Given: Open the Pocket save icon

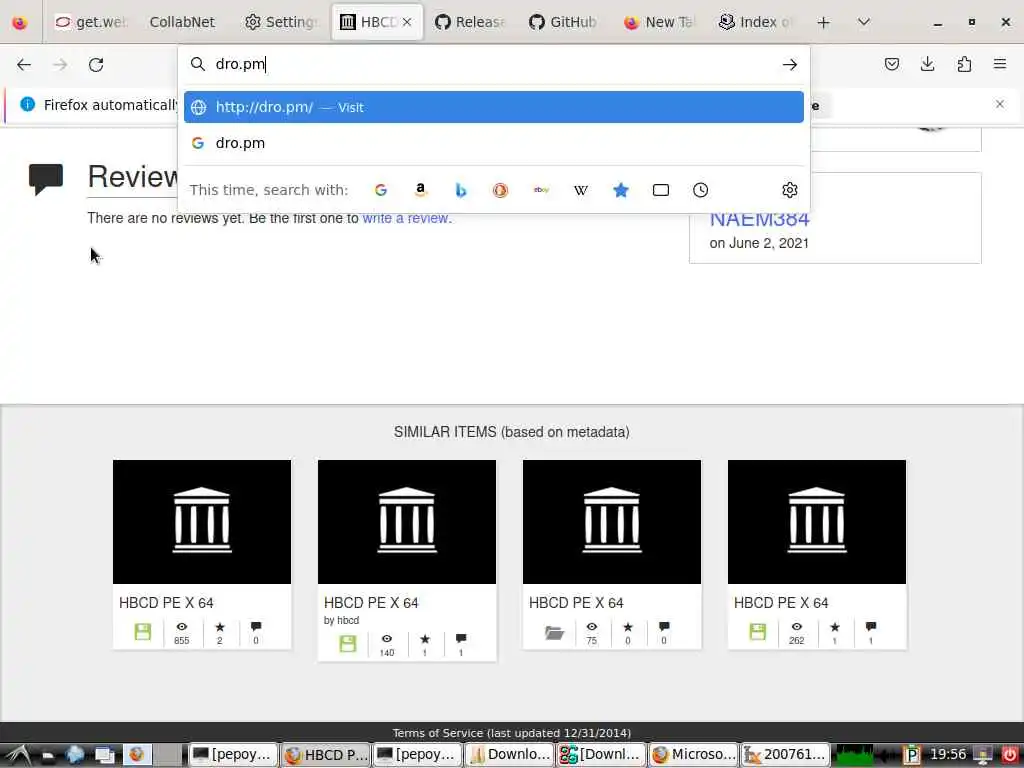Looking at the screenshot, I should [891, 64].
